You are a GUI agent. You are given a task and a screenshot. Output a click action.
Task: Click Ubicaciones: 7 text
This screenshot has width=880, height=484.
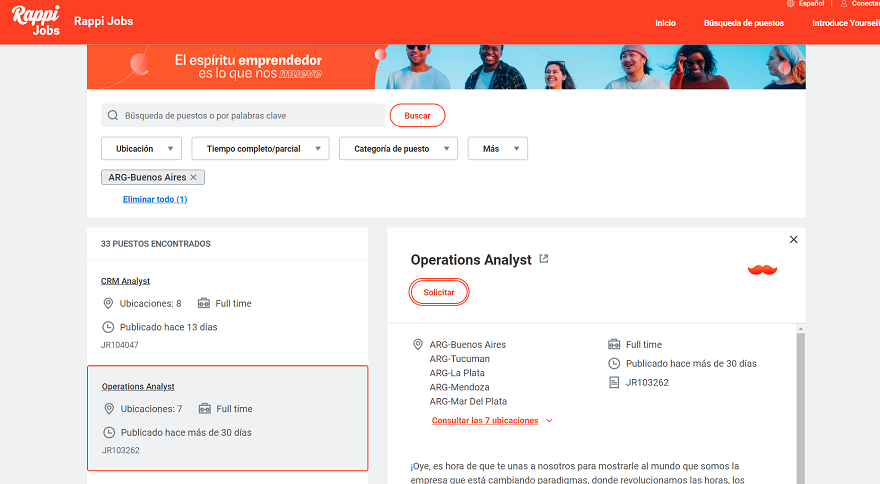pyautogui.click(x=152, y=409)
